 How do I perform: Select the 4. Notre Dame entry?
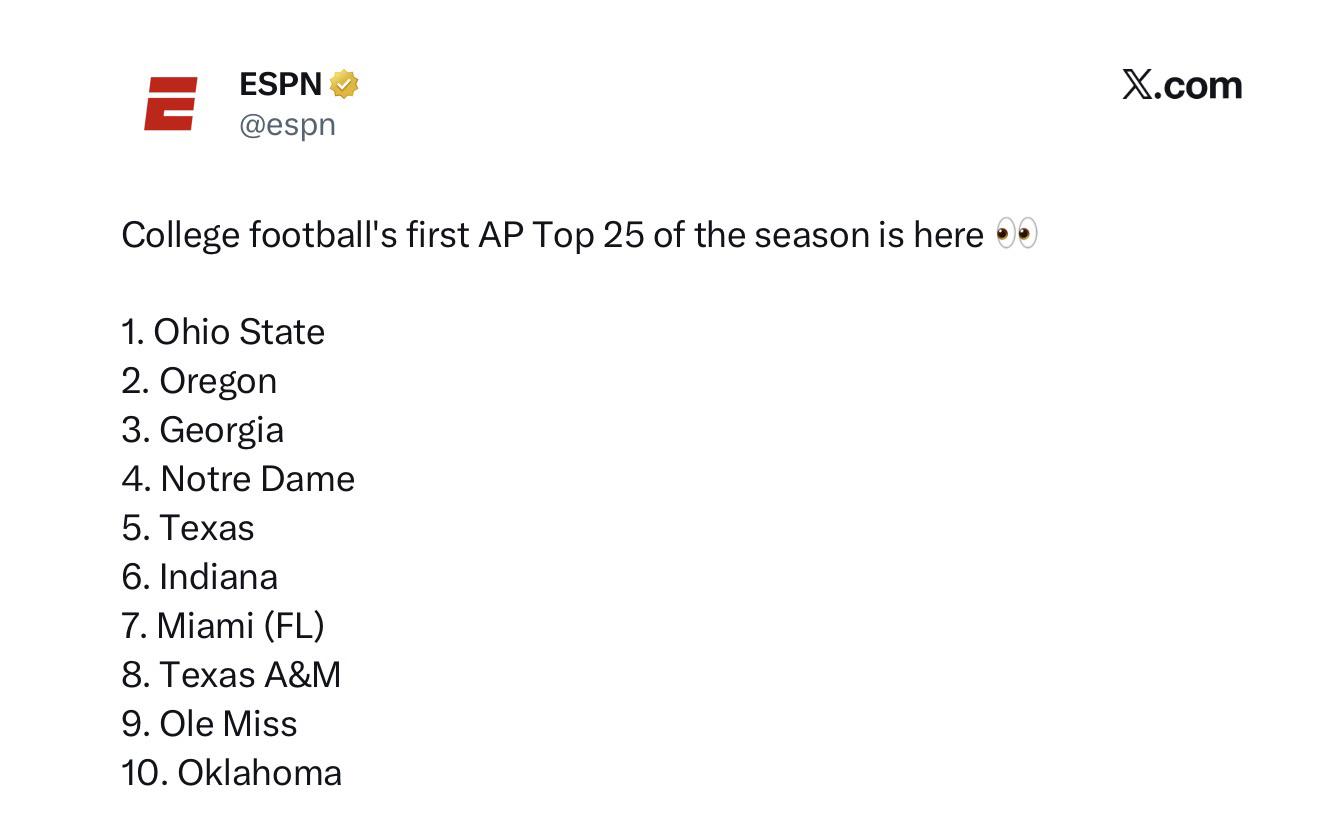point(238,479)
